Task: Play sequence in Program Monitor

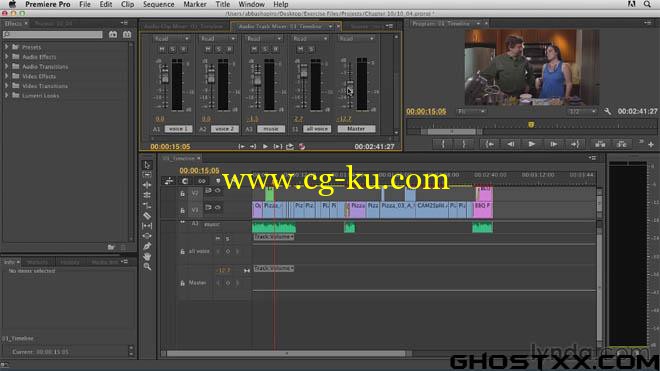Action: point(532,144)
